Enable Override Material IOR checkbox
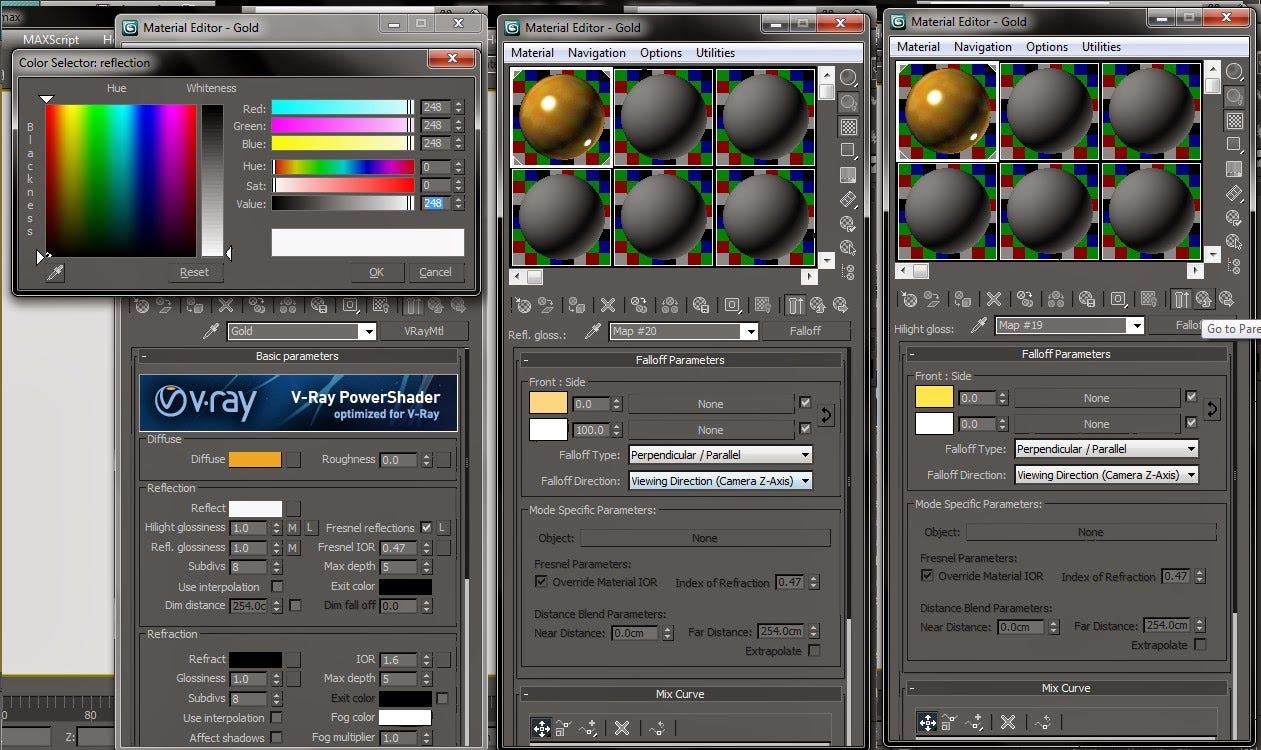Viewport: 1261px width, 750px height. click(x=541, y=582)
